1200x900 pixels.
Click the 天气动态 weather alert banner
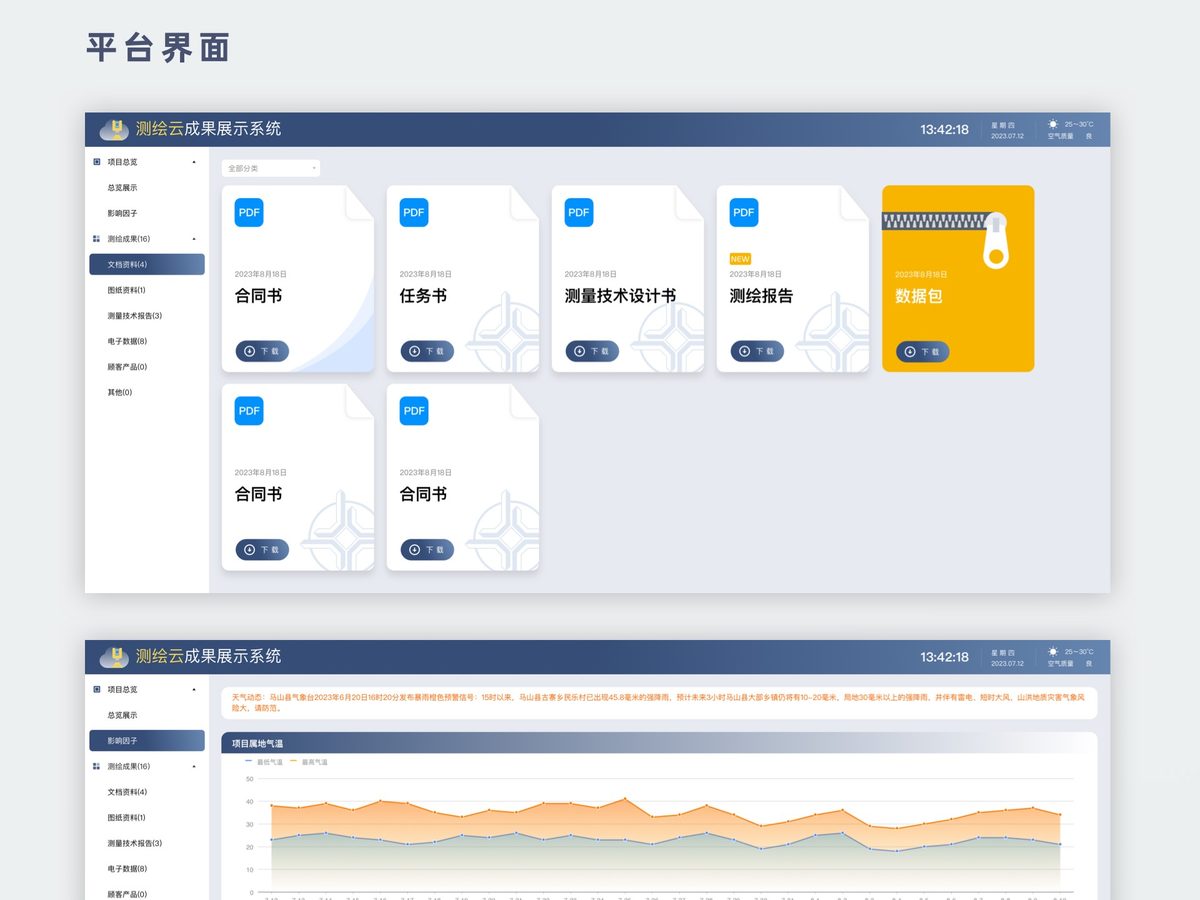pyautogui.click(x=659, y=703)
